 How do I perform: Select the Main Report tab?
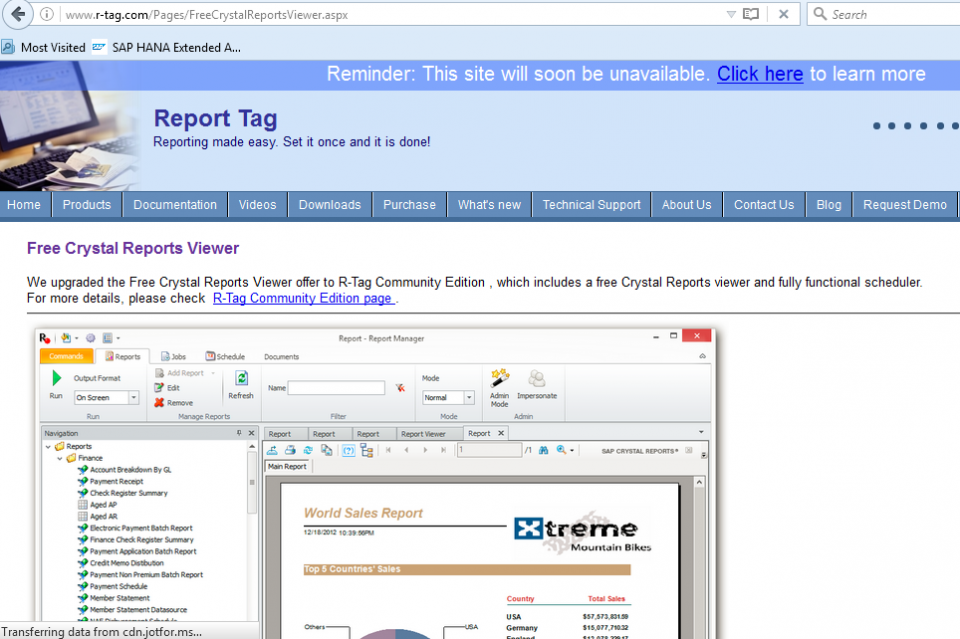pyautogui.click(x=287, y=466)
